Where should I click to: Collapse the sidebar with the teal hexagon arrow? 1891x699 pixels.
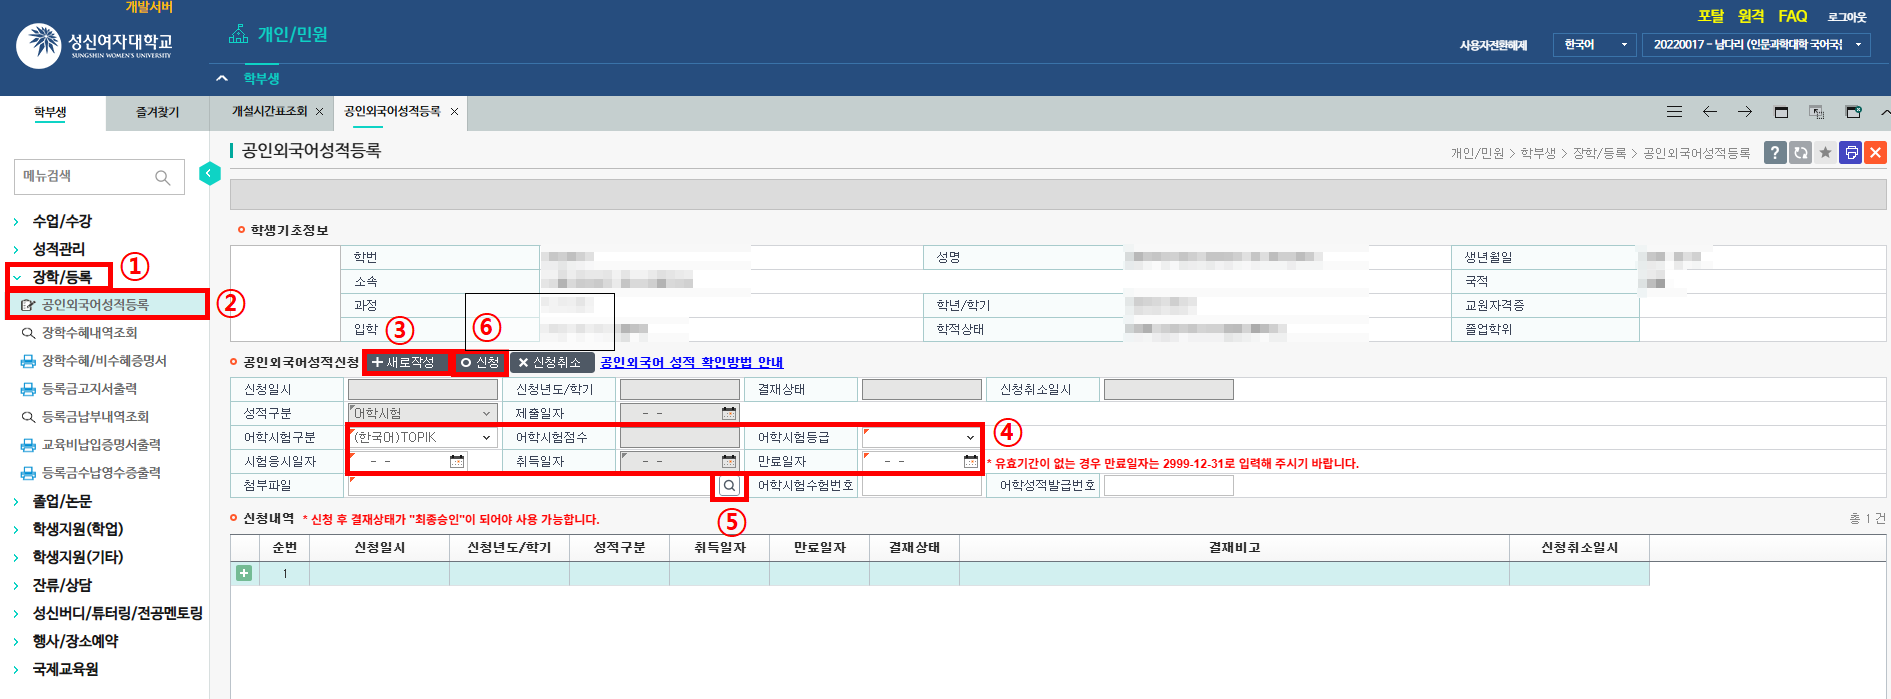tap(209, 173)
